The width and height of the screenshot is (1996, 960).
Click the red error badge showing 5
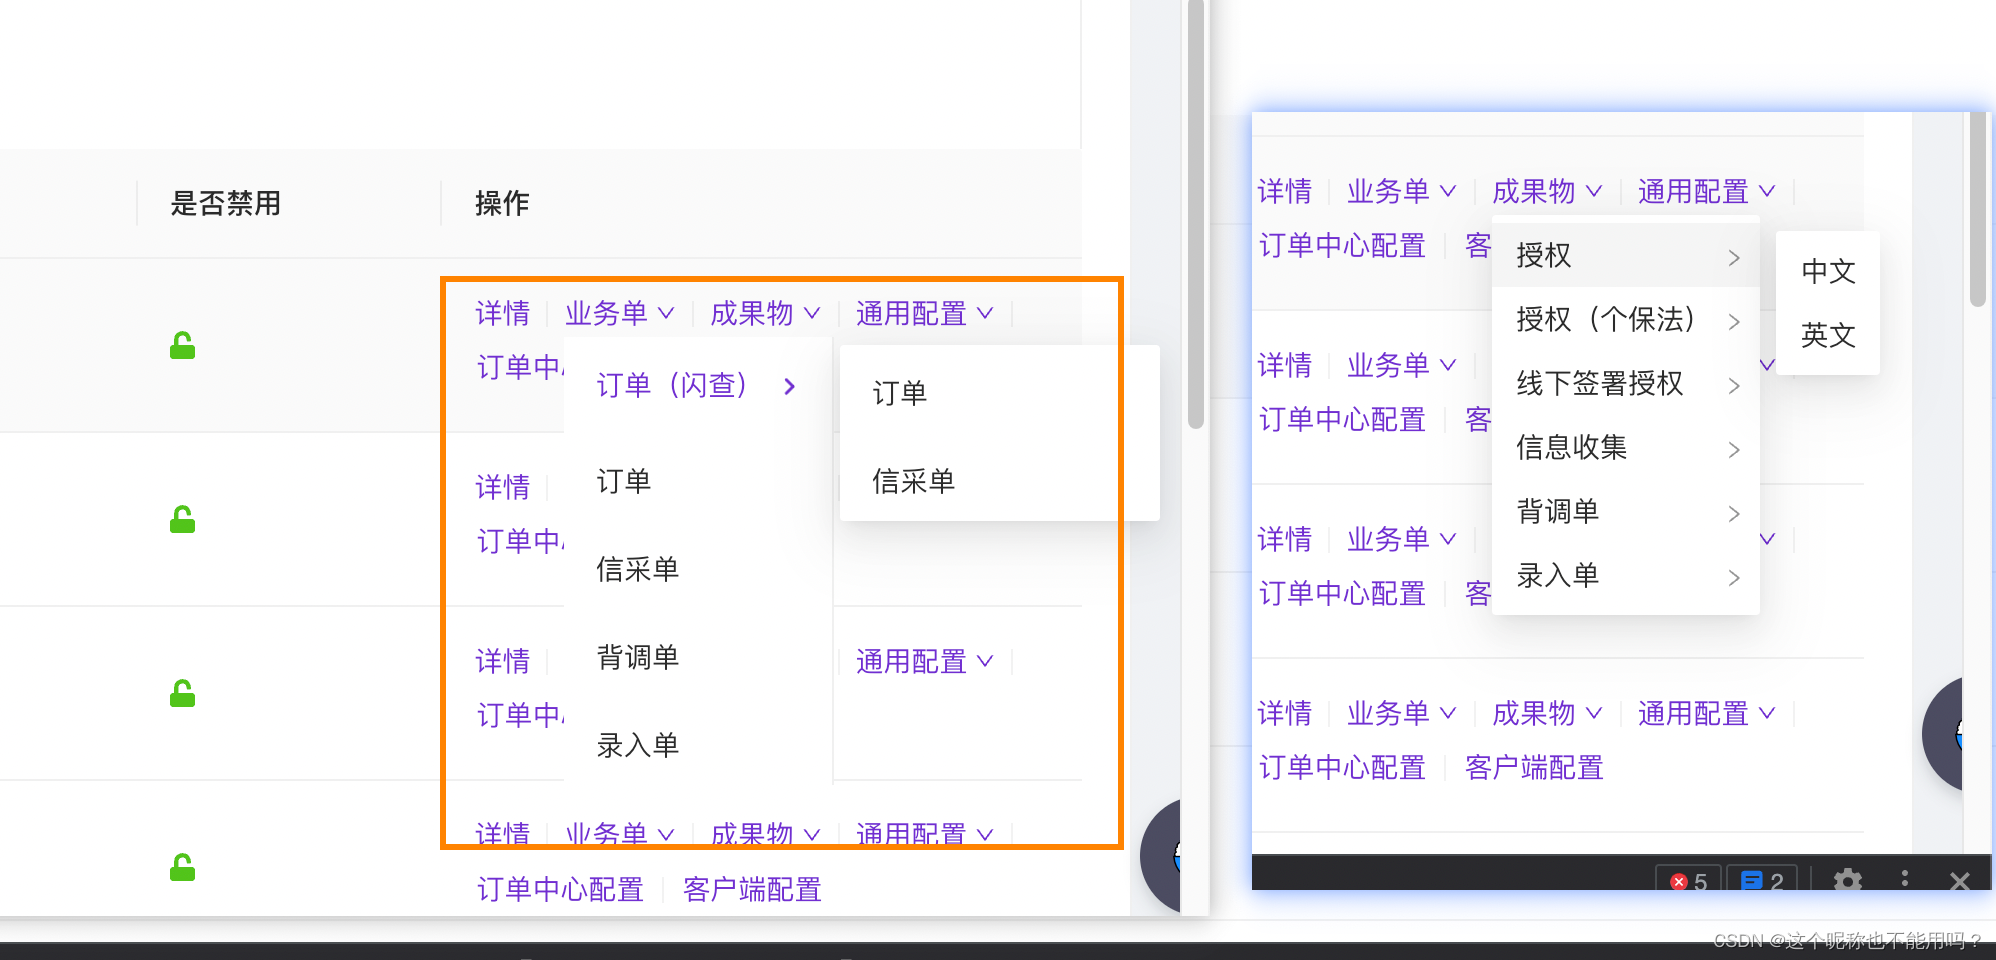(1688, 881)
